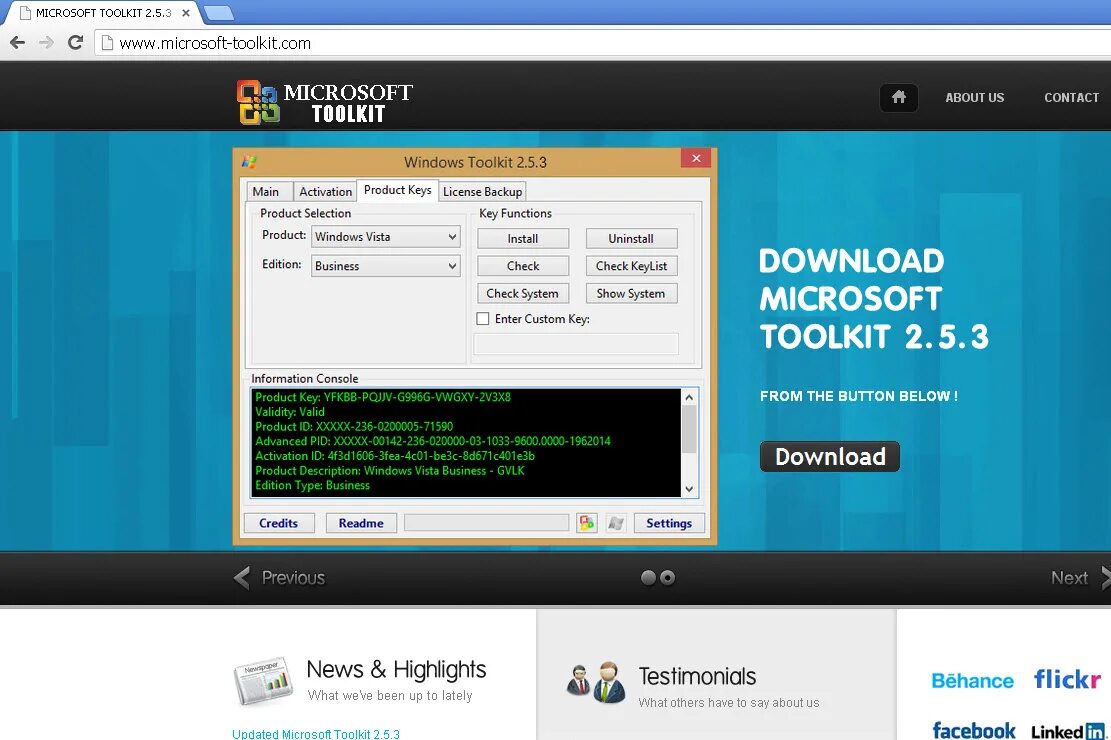
Task: Click the big Download button
Action: coord(830,456)
